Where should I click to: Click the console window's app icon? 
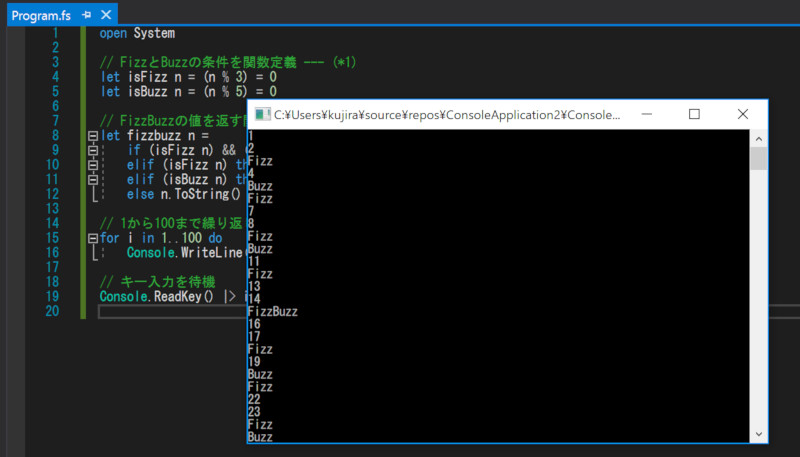(262, 115)
